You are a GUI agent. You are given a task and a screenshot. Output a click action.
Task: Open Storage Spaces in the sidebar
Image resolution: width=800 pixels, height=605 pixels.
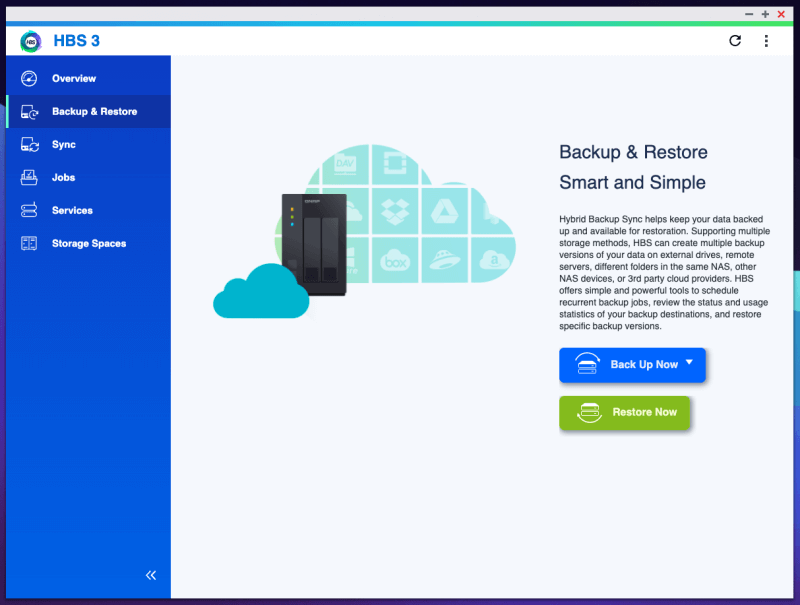point(88,244)
